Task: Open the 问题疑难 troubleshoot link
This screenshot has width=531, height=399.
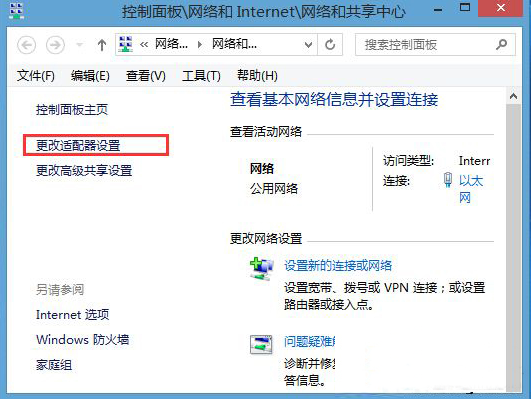Action: (x=310, y=342)
